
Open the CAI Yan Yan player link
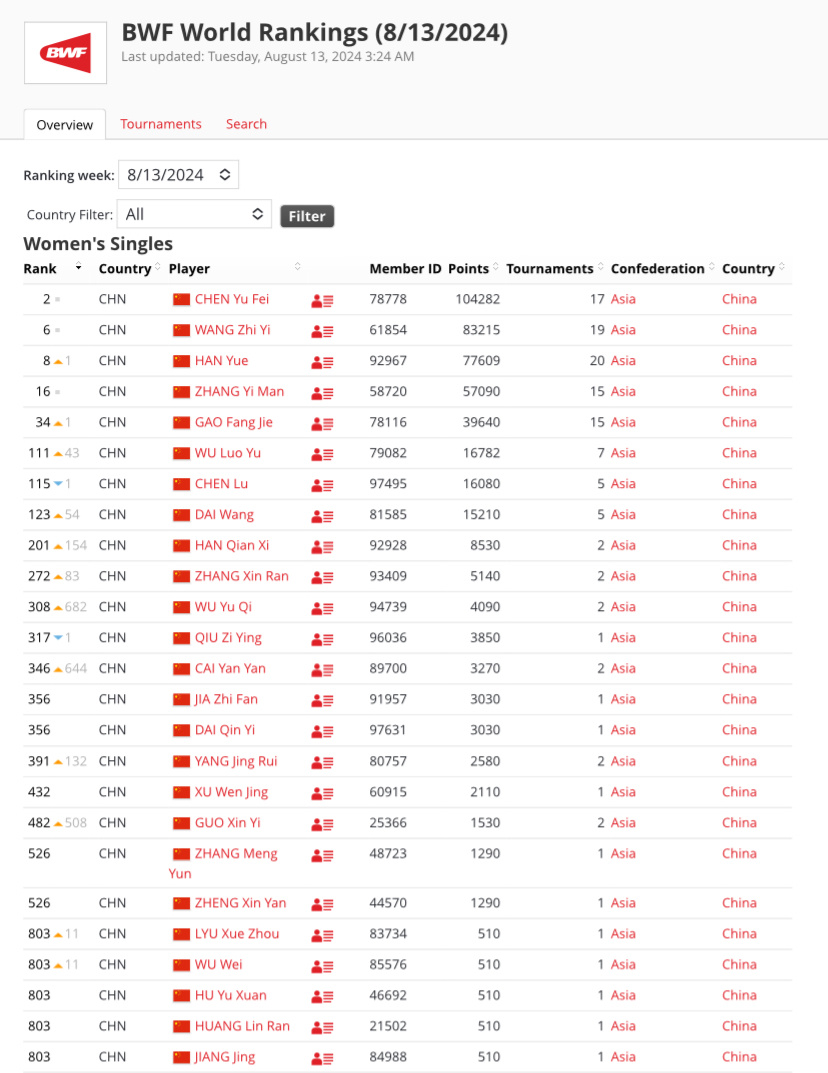pos(231,669)
